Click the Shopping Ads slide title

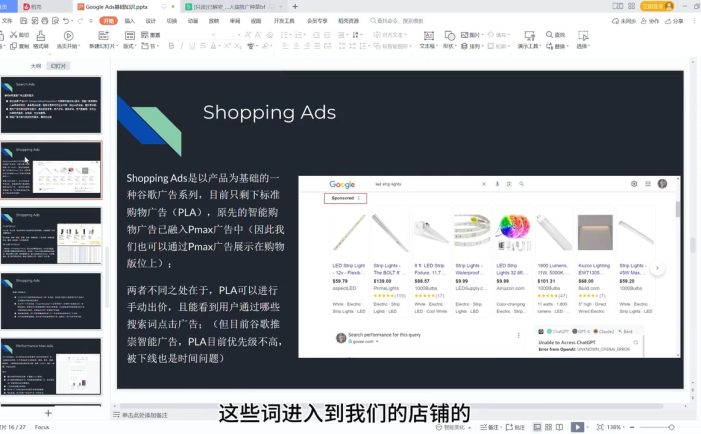click(270, 112)
